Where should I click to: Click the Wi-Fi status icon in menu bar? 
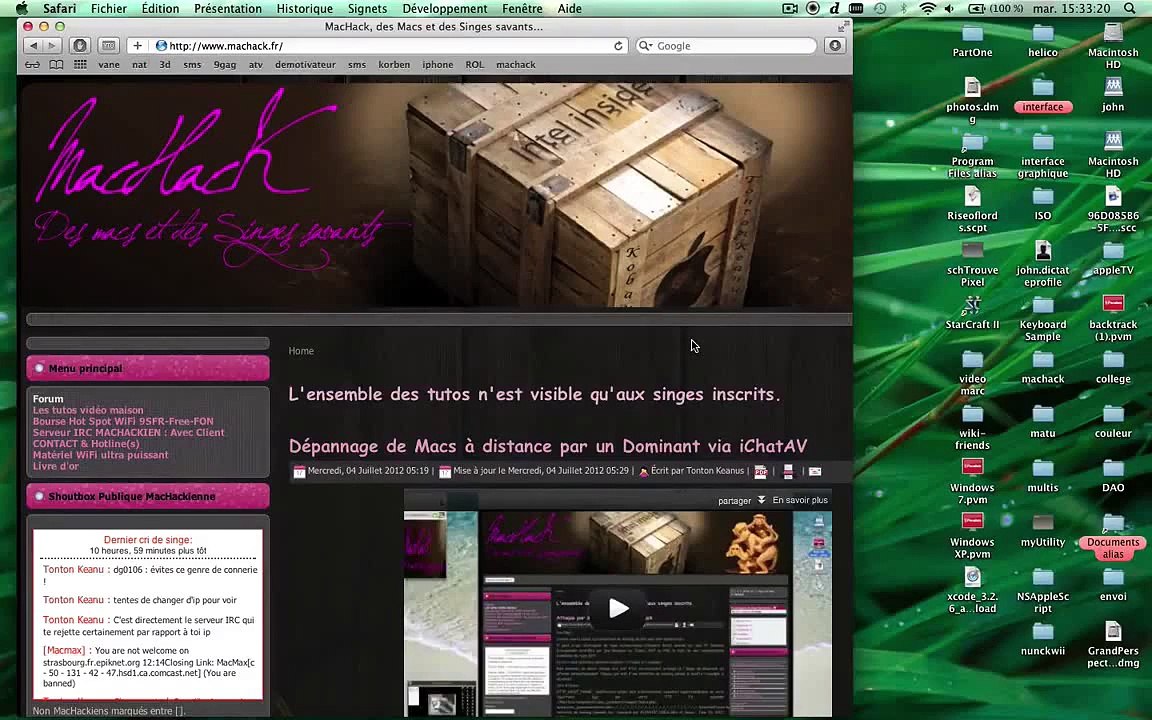928,8
